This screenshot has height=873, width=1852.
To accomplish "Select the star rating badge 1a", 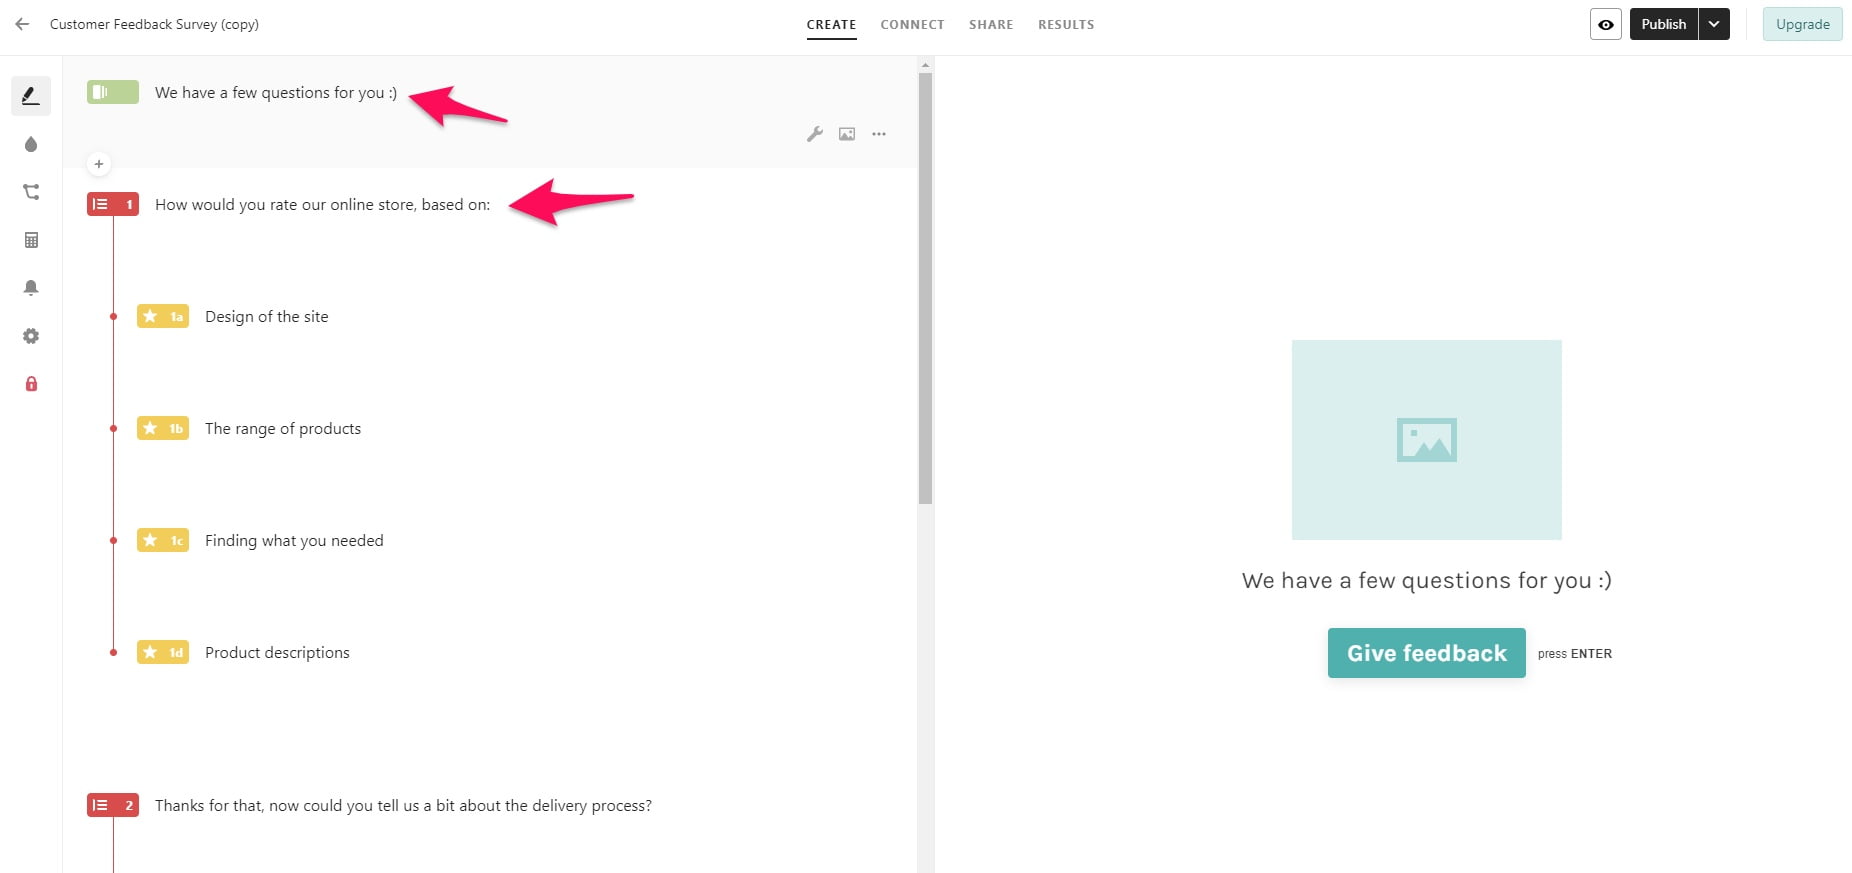I will coord(163,316).
